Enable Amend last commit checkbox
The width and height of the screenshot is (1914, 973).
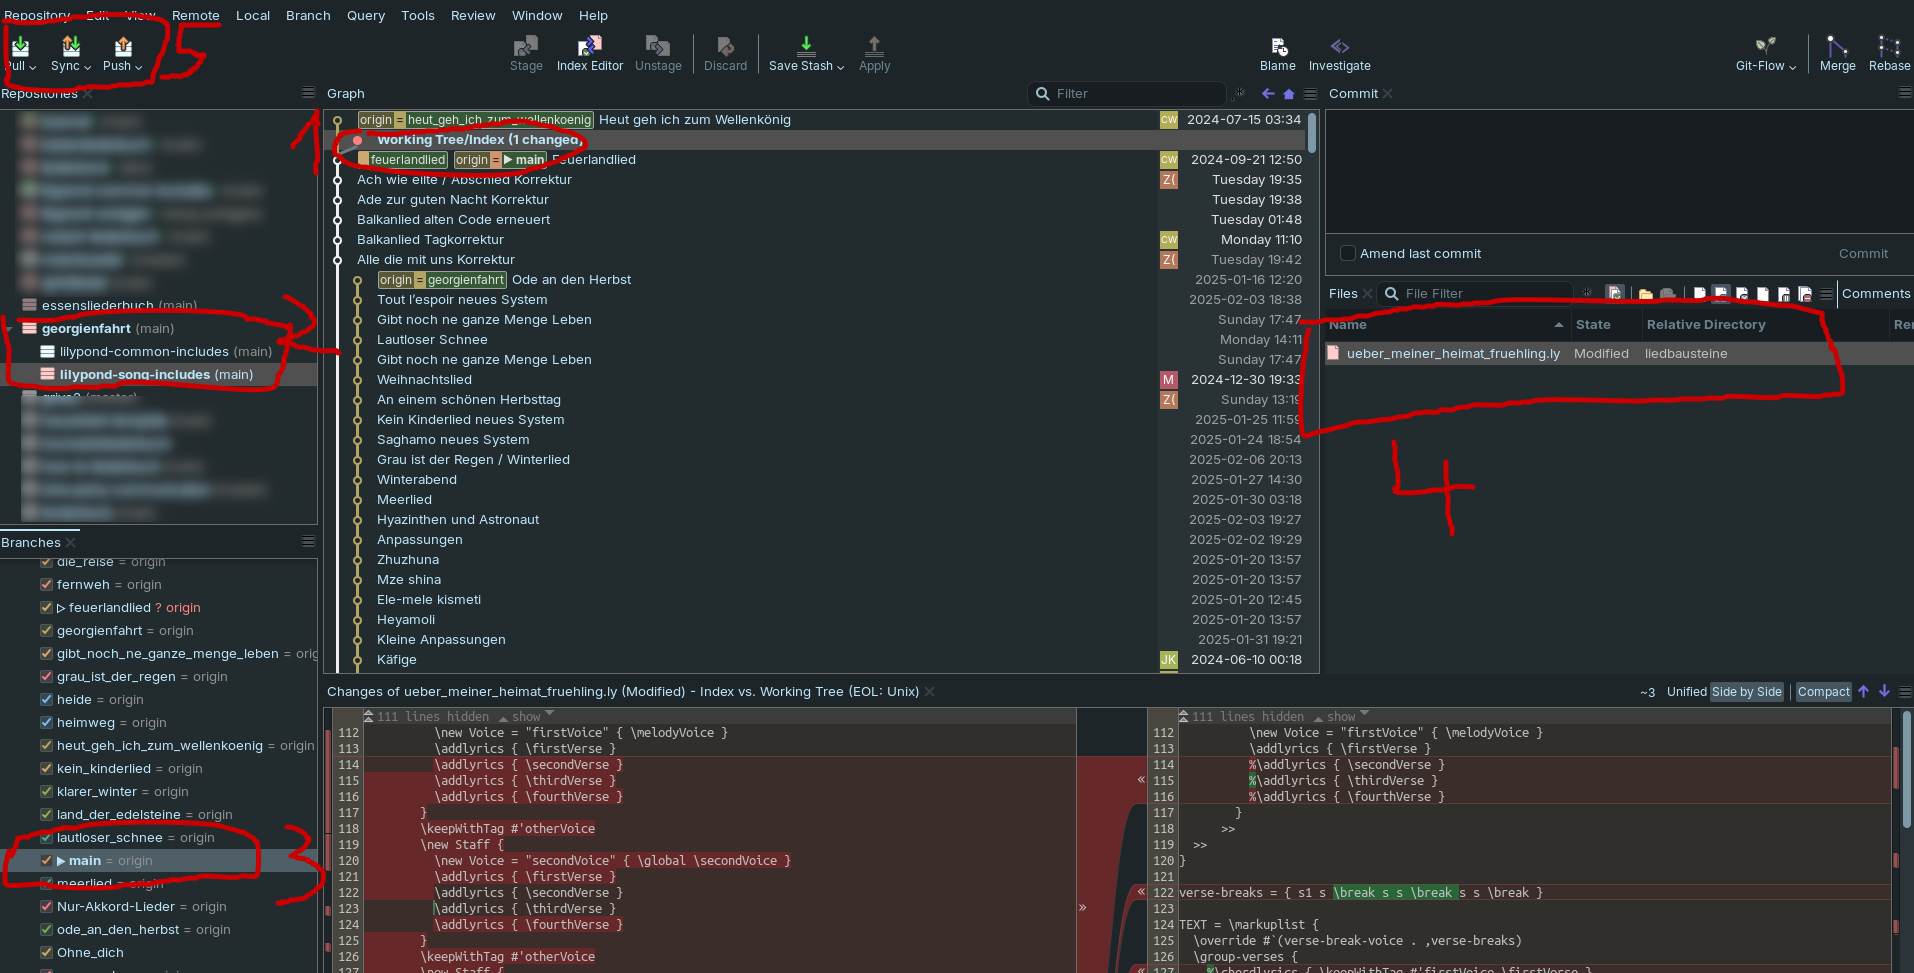(1348, 254)
